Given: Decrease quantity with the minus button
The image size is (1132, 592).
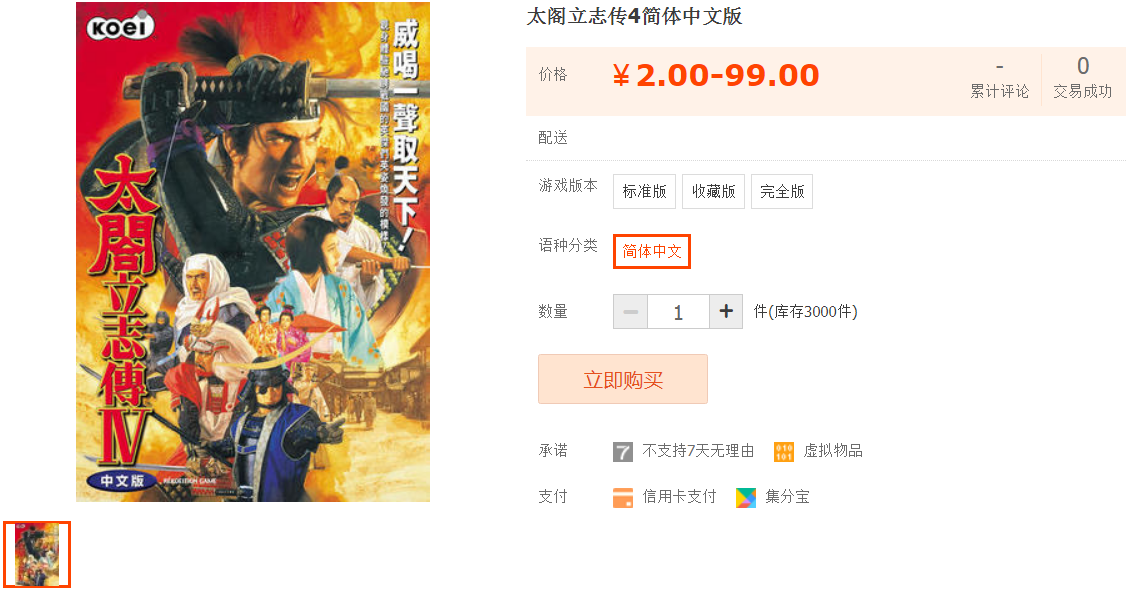Looking at the screenshot, I should pyautogui.click(x=630, y=312).
